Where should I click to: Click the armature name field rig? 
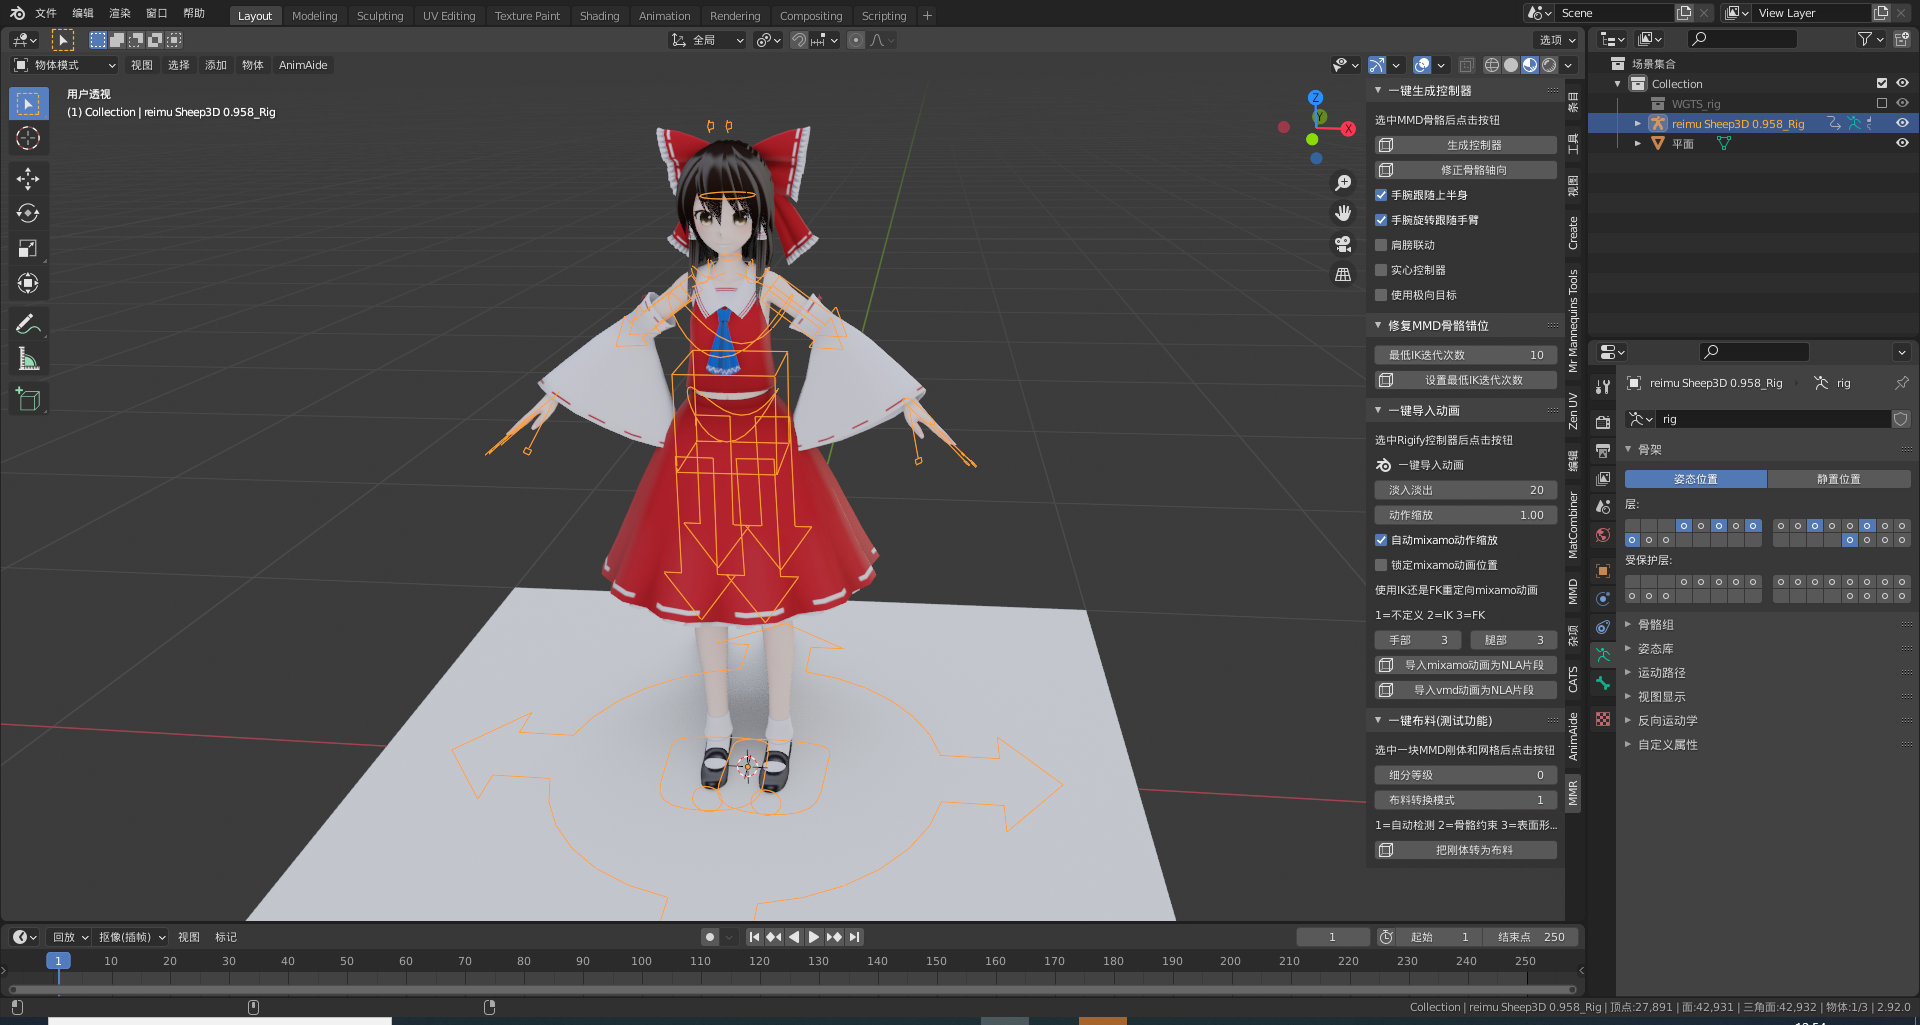tap(1774, 419)
